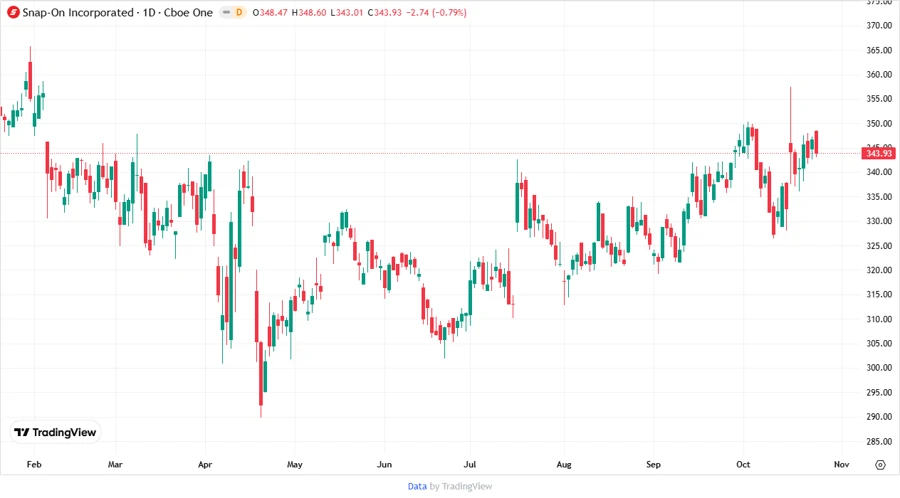Click the 370.00 price axis label
Screen dimensions: 900x498
(x=879, y=25)
